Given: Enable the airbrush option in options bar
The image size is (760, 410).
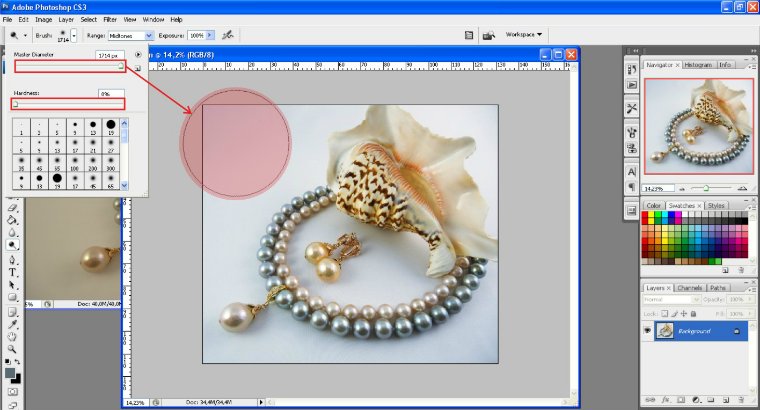Looking at the screenshot, I should 227,35.
